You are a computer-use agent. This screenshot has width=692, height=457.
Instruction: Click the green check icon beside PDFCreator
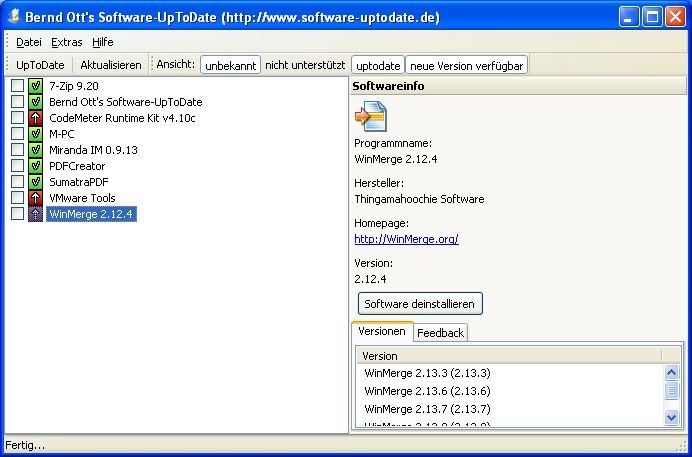tap(35, 166)
